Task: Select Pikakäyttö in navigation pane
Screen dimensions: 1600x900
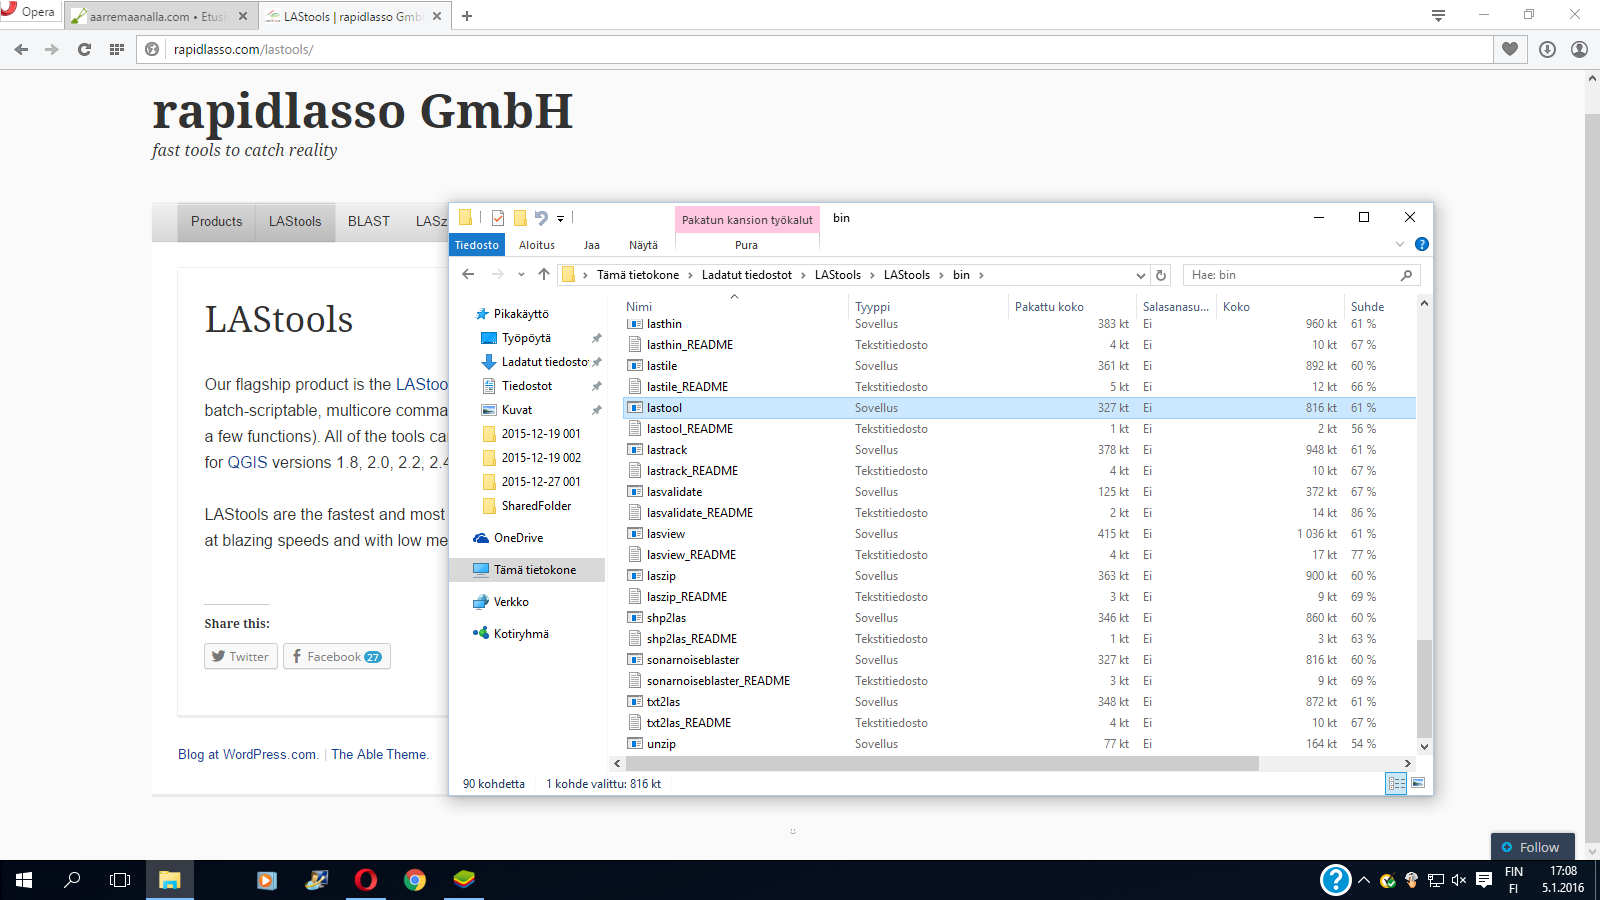Action: 521,314
